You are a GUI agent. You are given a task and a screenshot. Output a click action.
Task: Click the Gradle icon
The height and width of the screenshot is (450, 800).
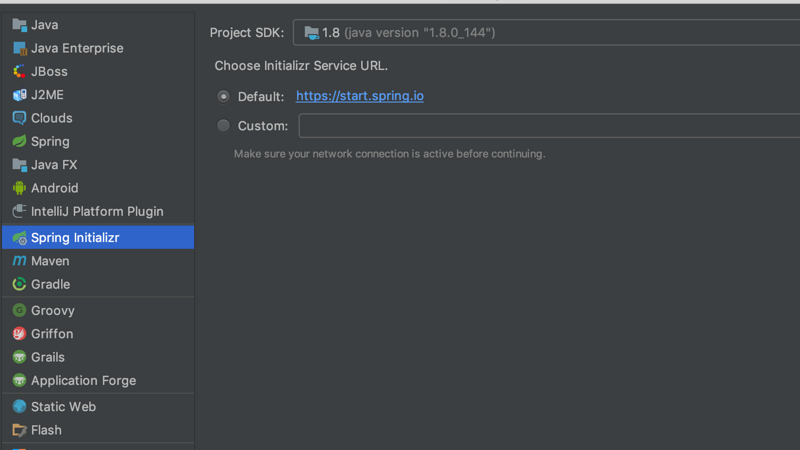(x=19, y=284)
